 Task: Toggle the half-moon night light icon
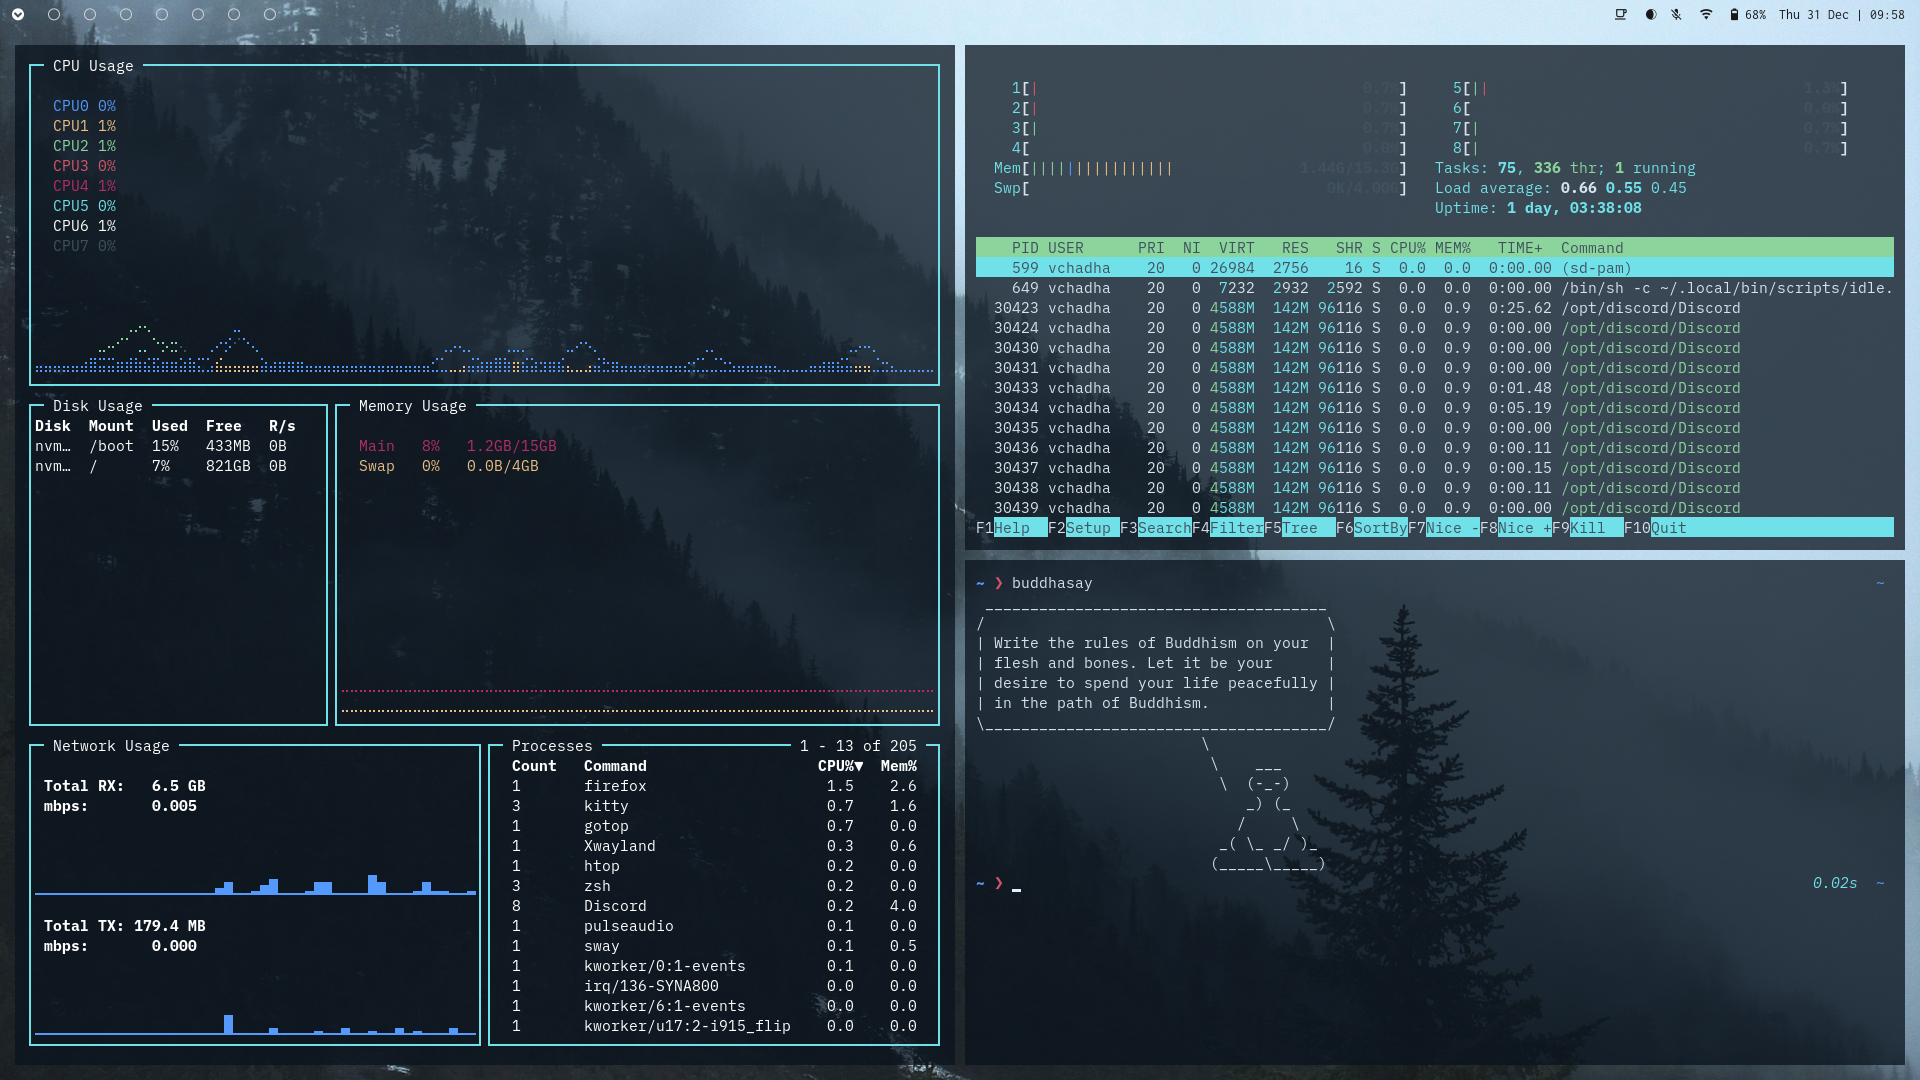[x=1650, y=14]
